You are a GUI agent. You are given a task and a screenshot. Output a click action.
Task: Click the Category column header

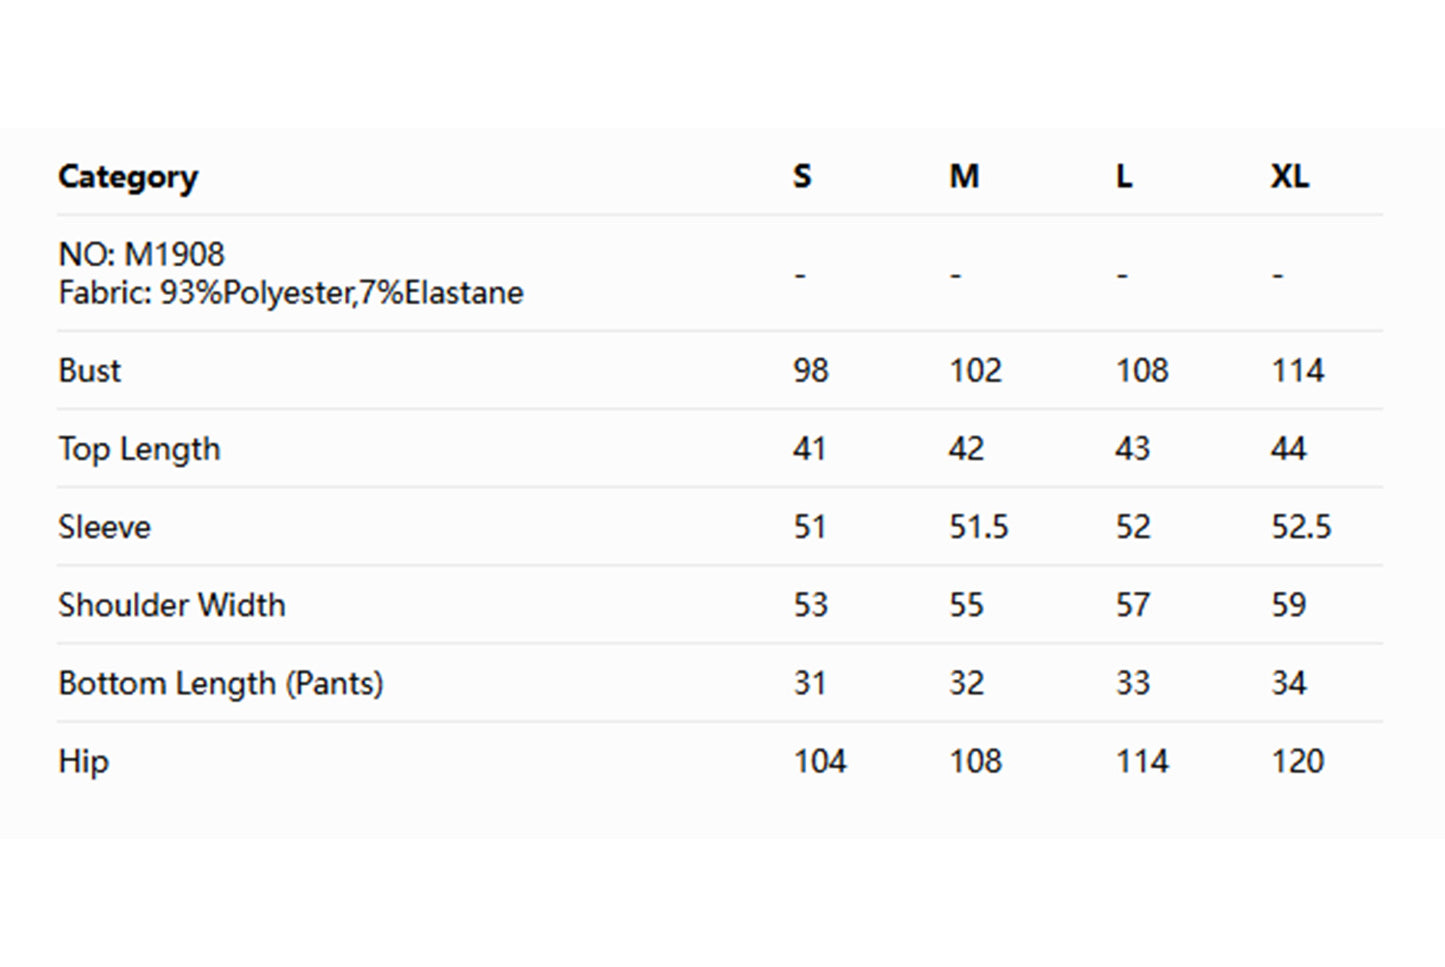(128, 177)
